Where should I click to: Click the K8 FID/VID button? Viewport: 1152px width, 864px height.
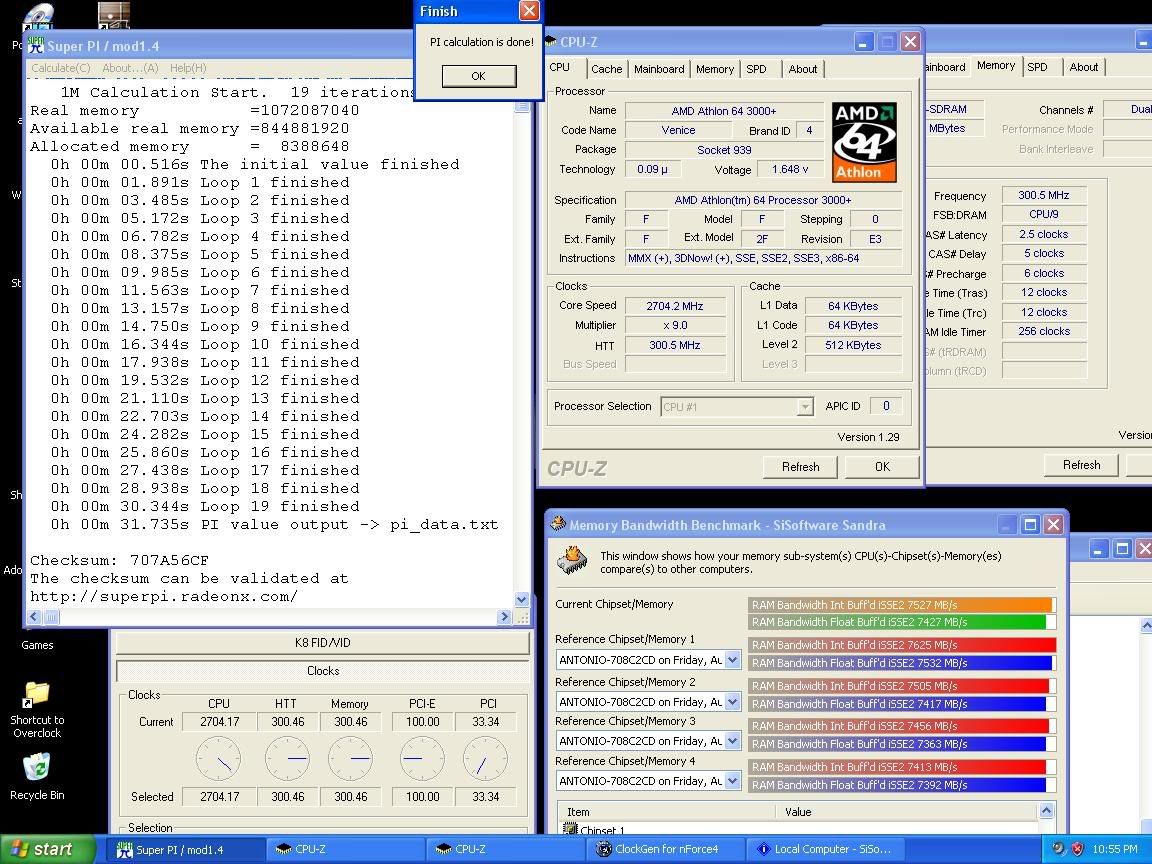pos(322,643)
